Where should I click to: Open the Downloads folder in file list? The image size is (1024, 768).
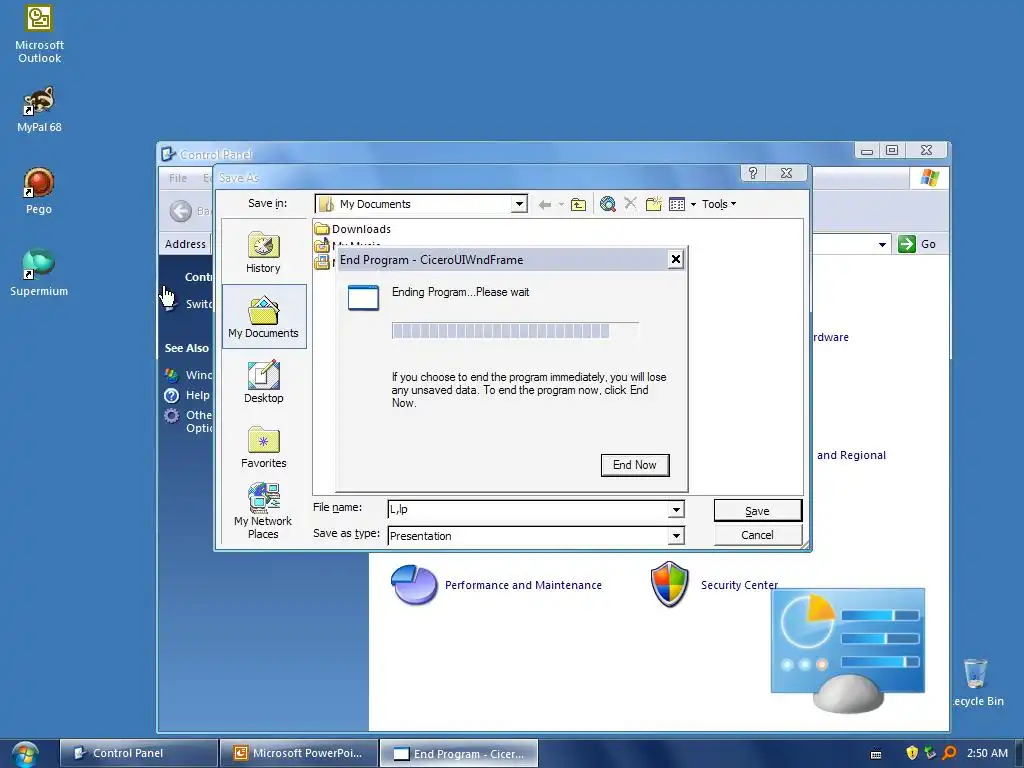353,229
